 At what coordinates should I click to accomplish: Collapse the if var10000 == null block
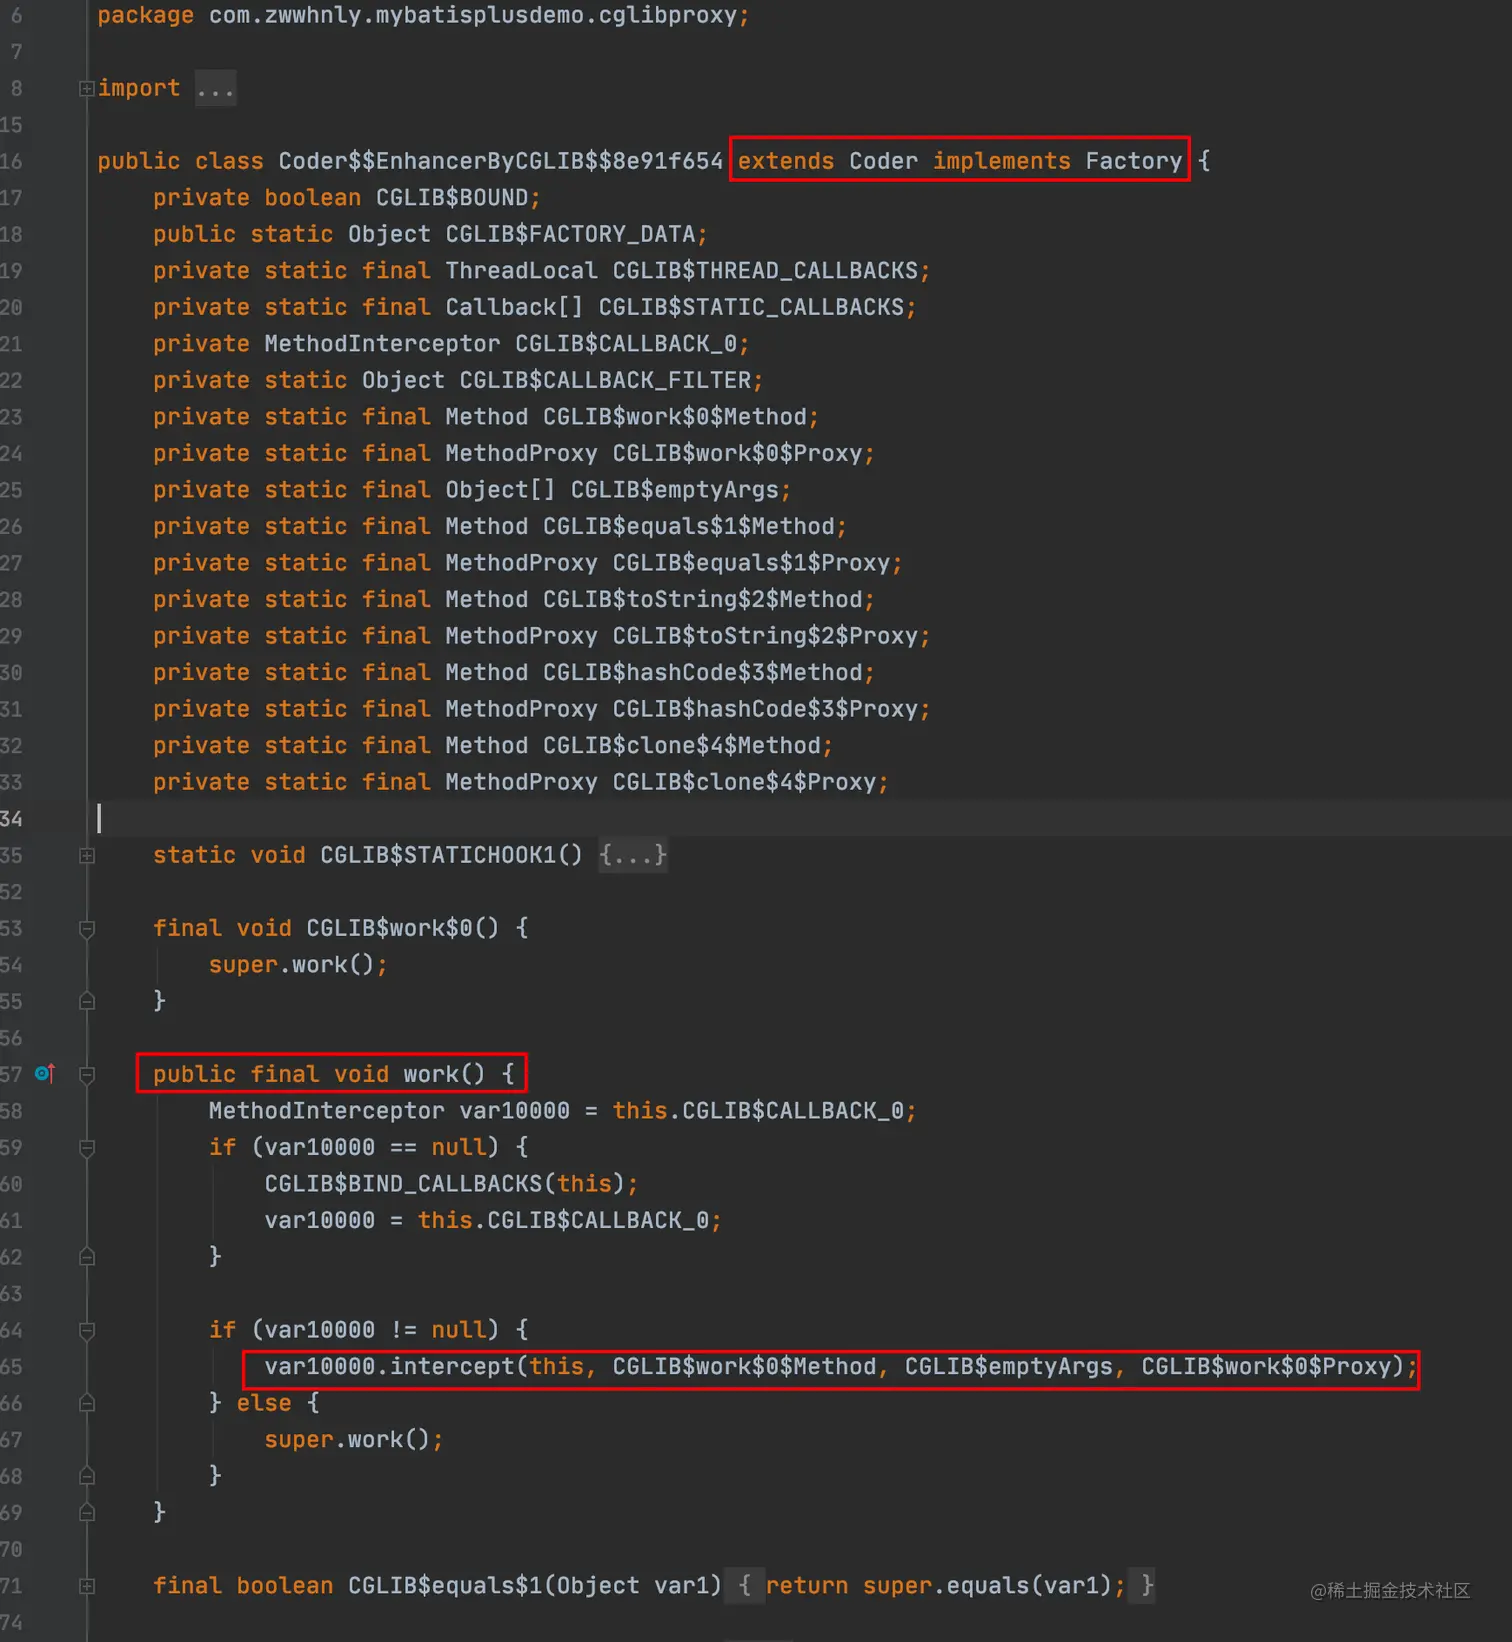click(x=87, y=1148)
